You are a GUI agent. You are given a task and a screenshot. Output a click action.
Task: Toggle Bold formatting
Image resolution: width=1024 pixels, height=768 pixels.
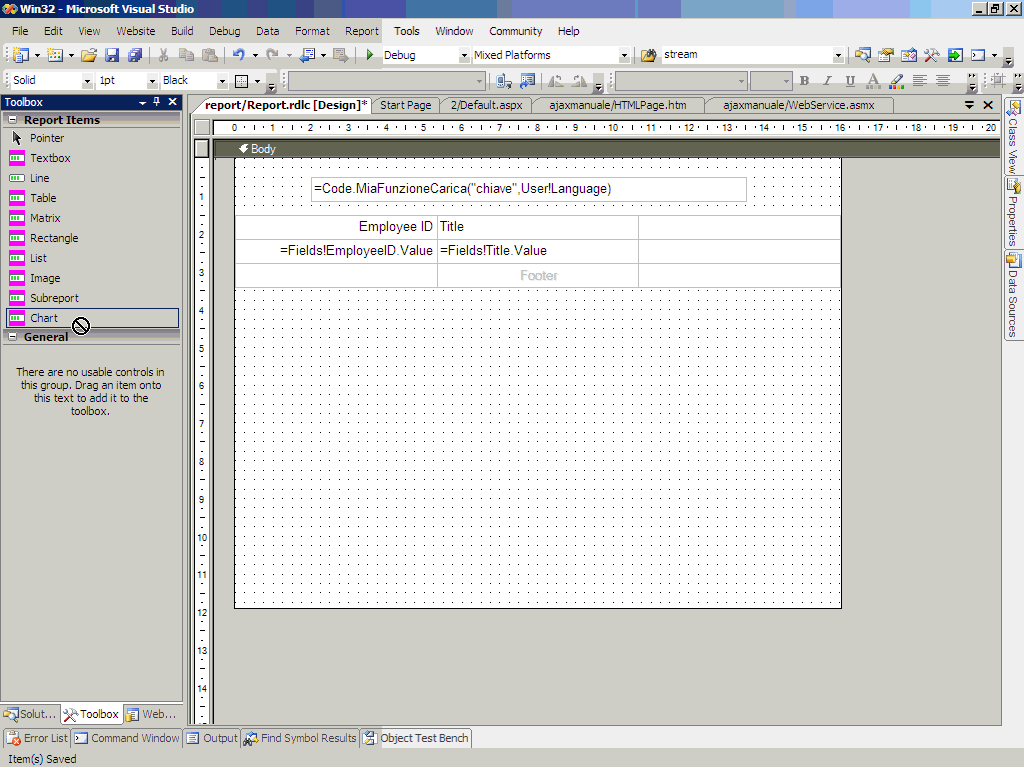805,81
